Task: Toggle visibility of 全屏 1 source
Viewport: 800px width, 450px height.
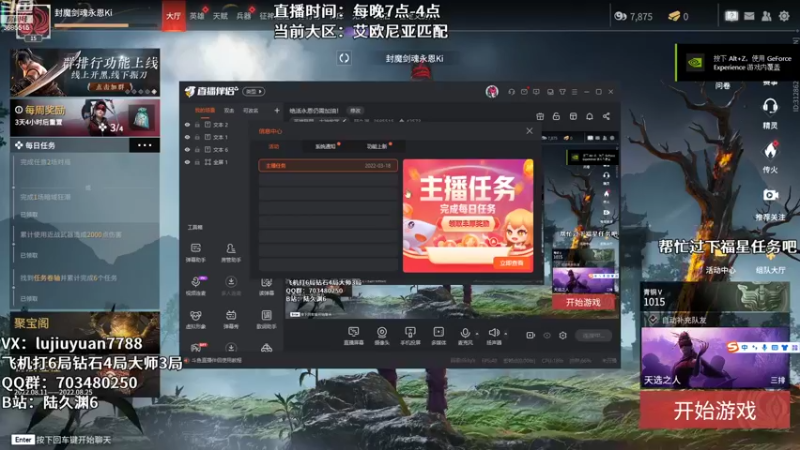Action: (187, 162)
